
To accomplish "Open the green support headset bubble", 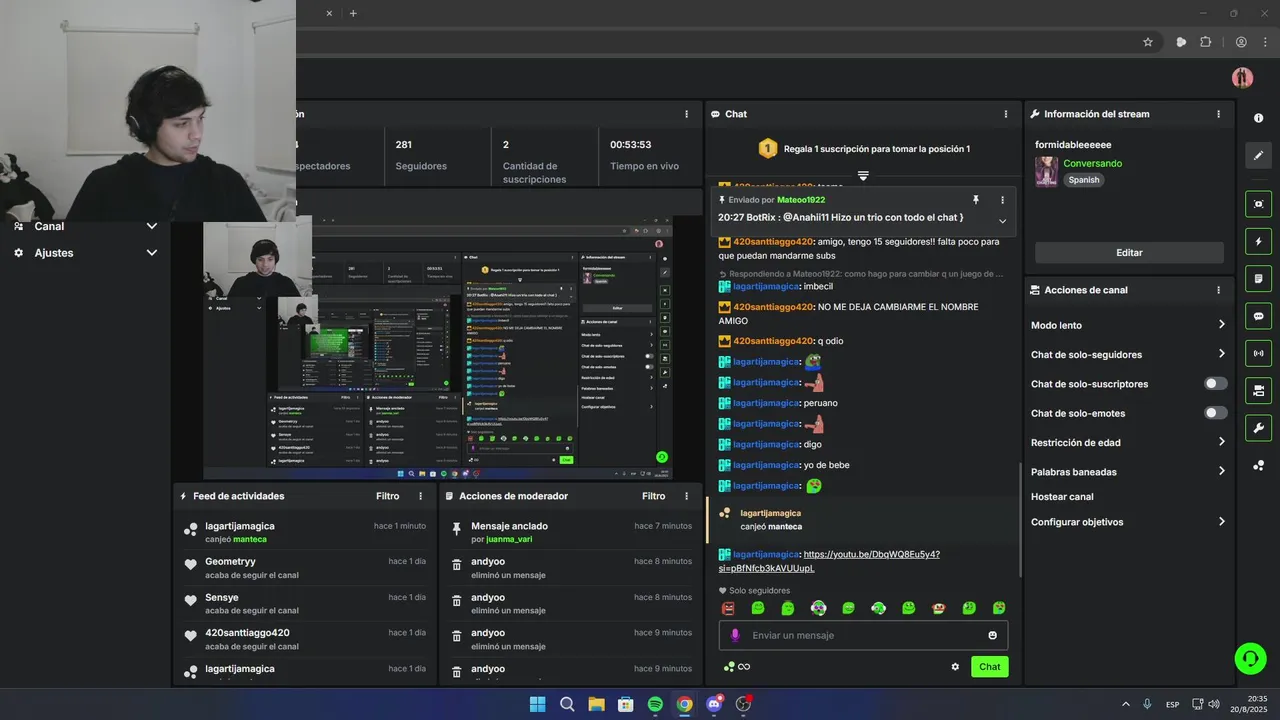I will 1250,657.
